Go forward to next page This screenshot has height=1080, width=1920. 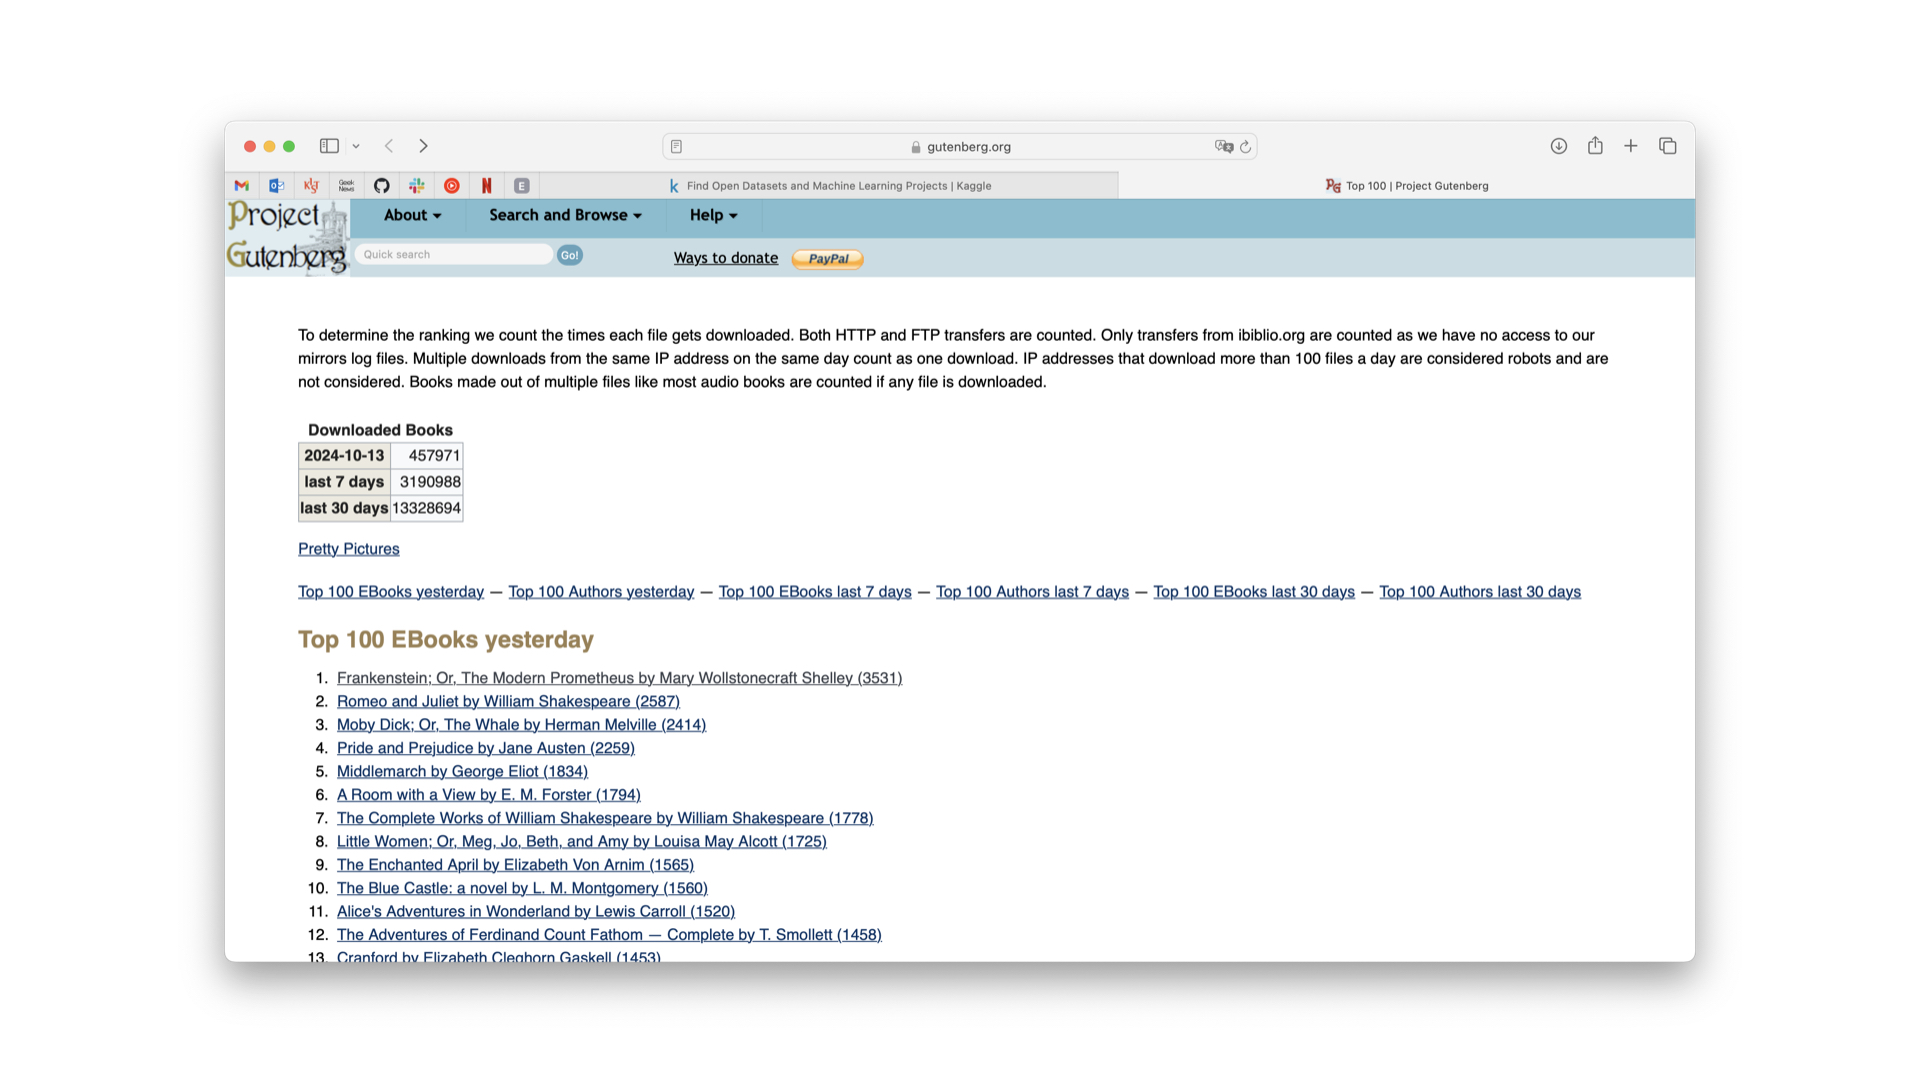[x=424, y=146]
